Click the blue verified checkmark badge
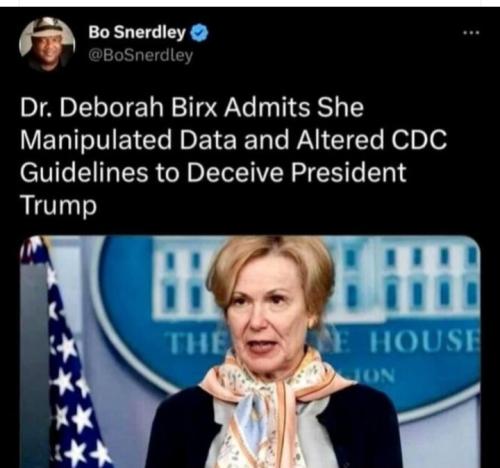The height and width of the screenshot is (468, 500). pos(199,33)
